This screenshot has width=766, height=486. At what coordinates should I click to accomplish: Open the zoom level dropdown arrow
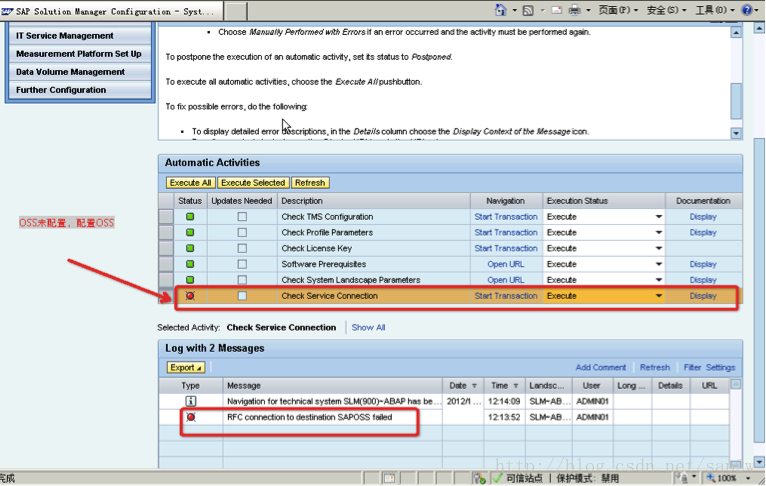748,478
